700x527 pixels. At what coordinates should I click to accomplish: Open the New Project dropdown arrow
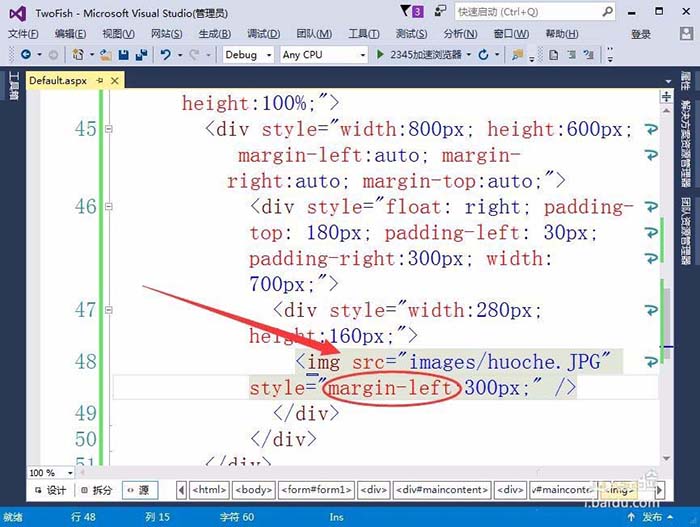click(x=92, y=55)
